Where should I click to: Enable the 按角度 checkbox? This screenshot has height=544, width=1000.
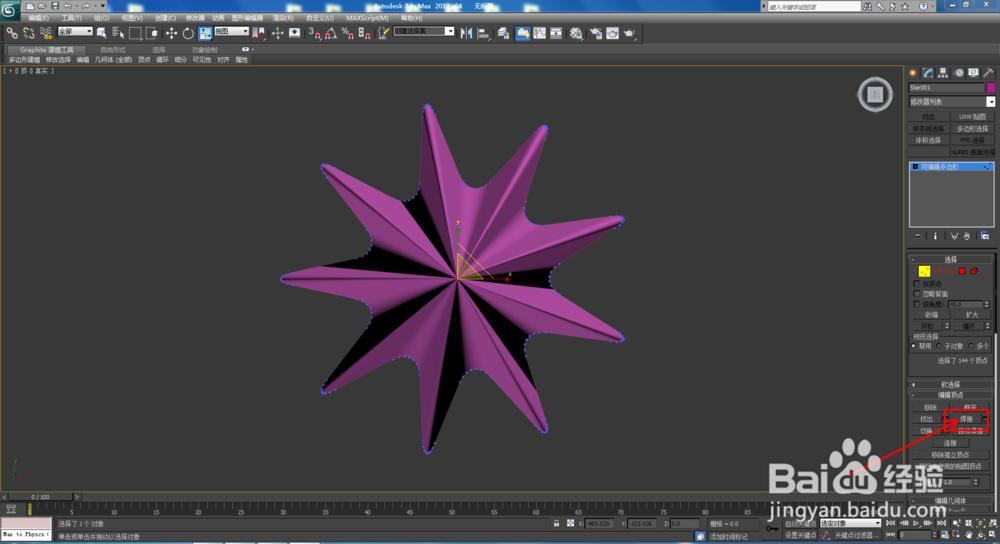917,304
